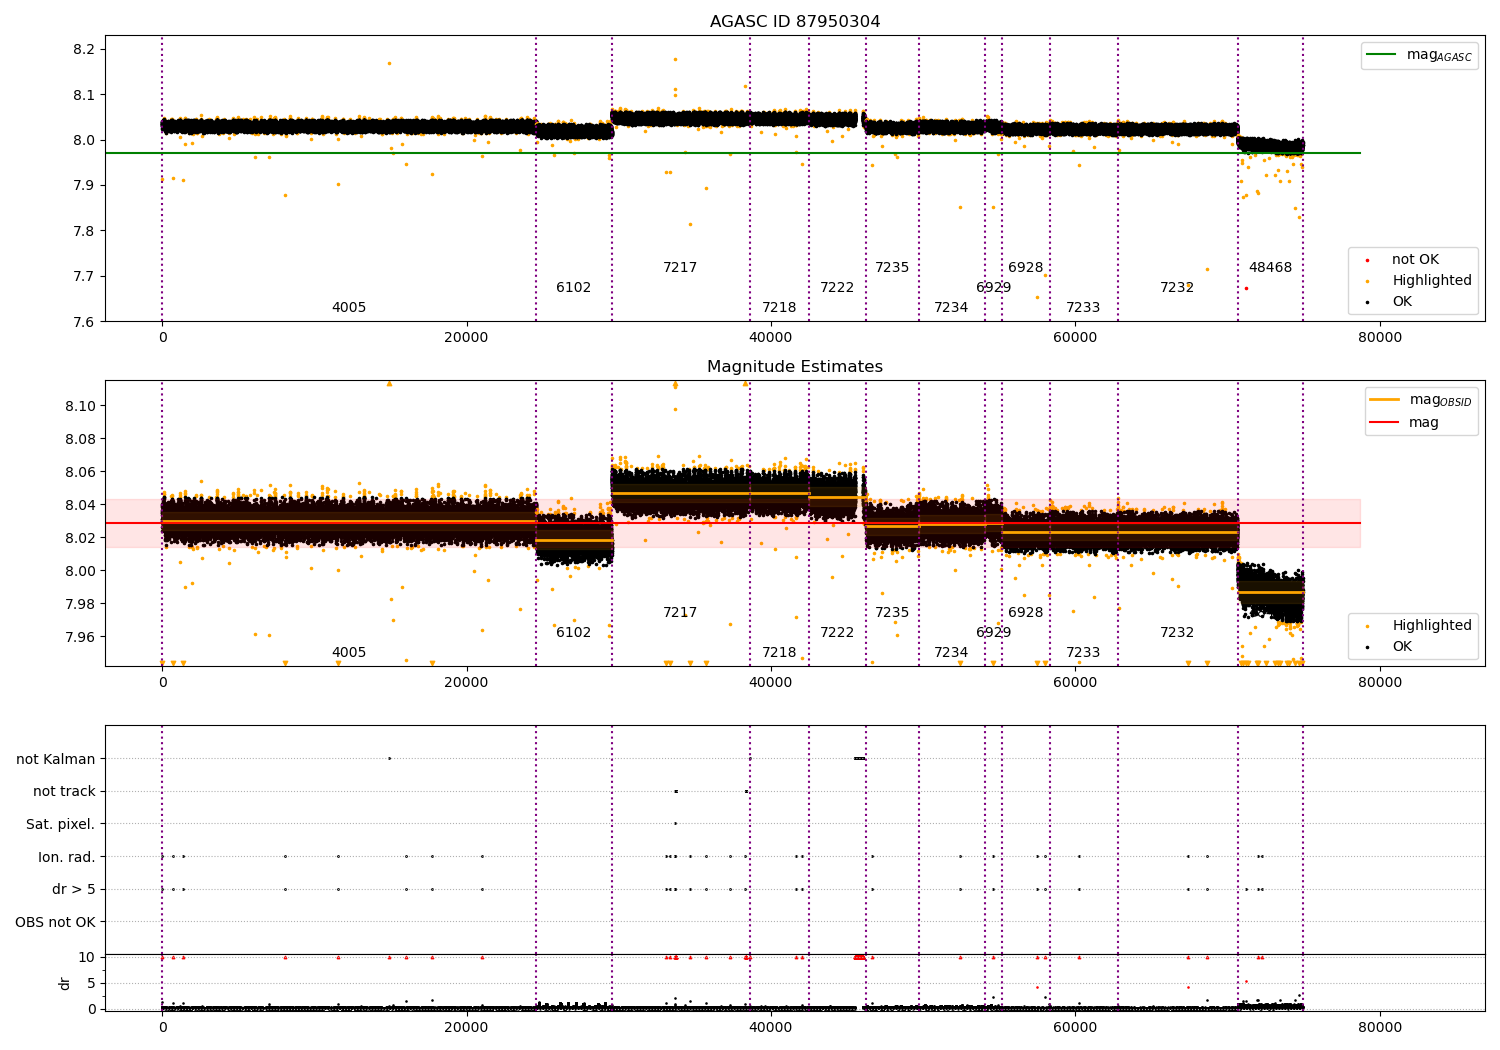Click obsid label 7218 in middle plot
The image size is (1500, 1050).
779,653
